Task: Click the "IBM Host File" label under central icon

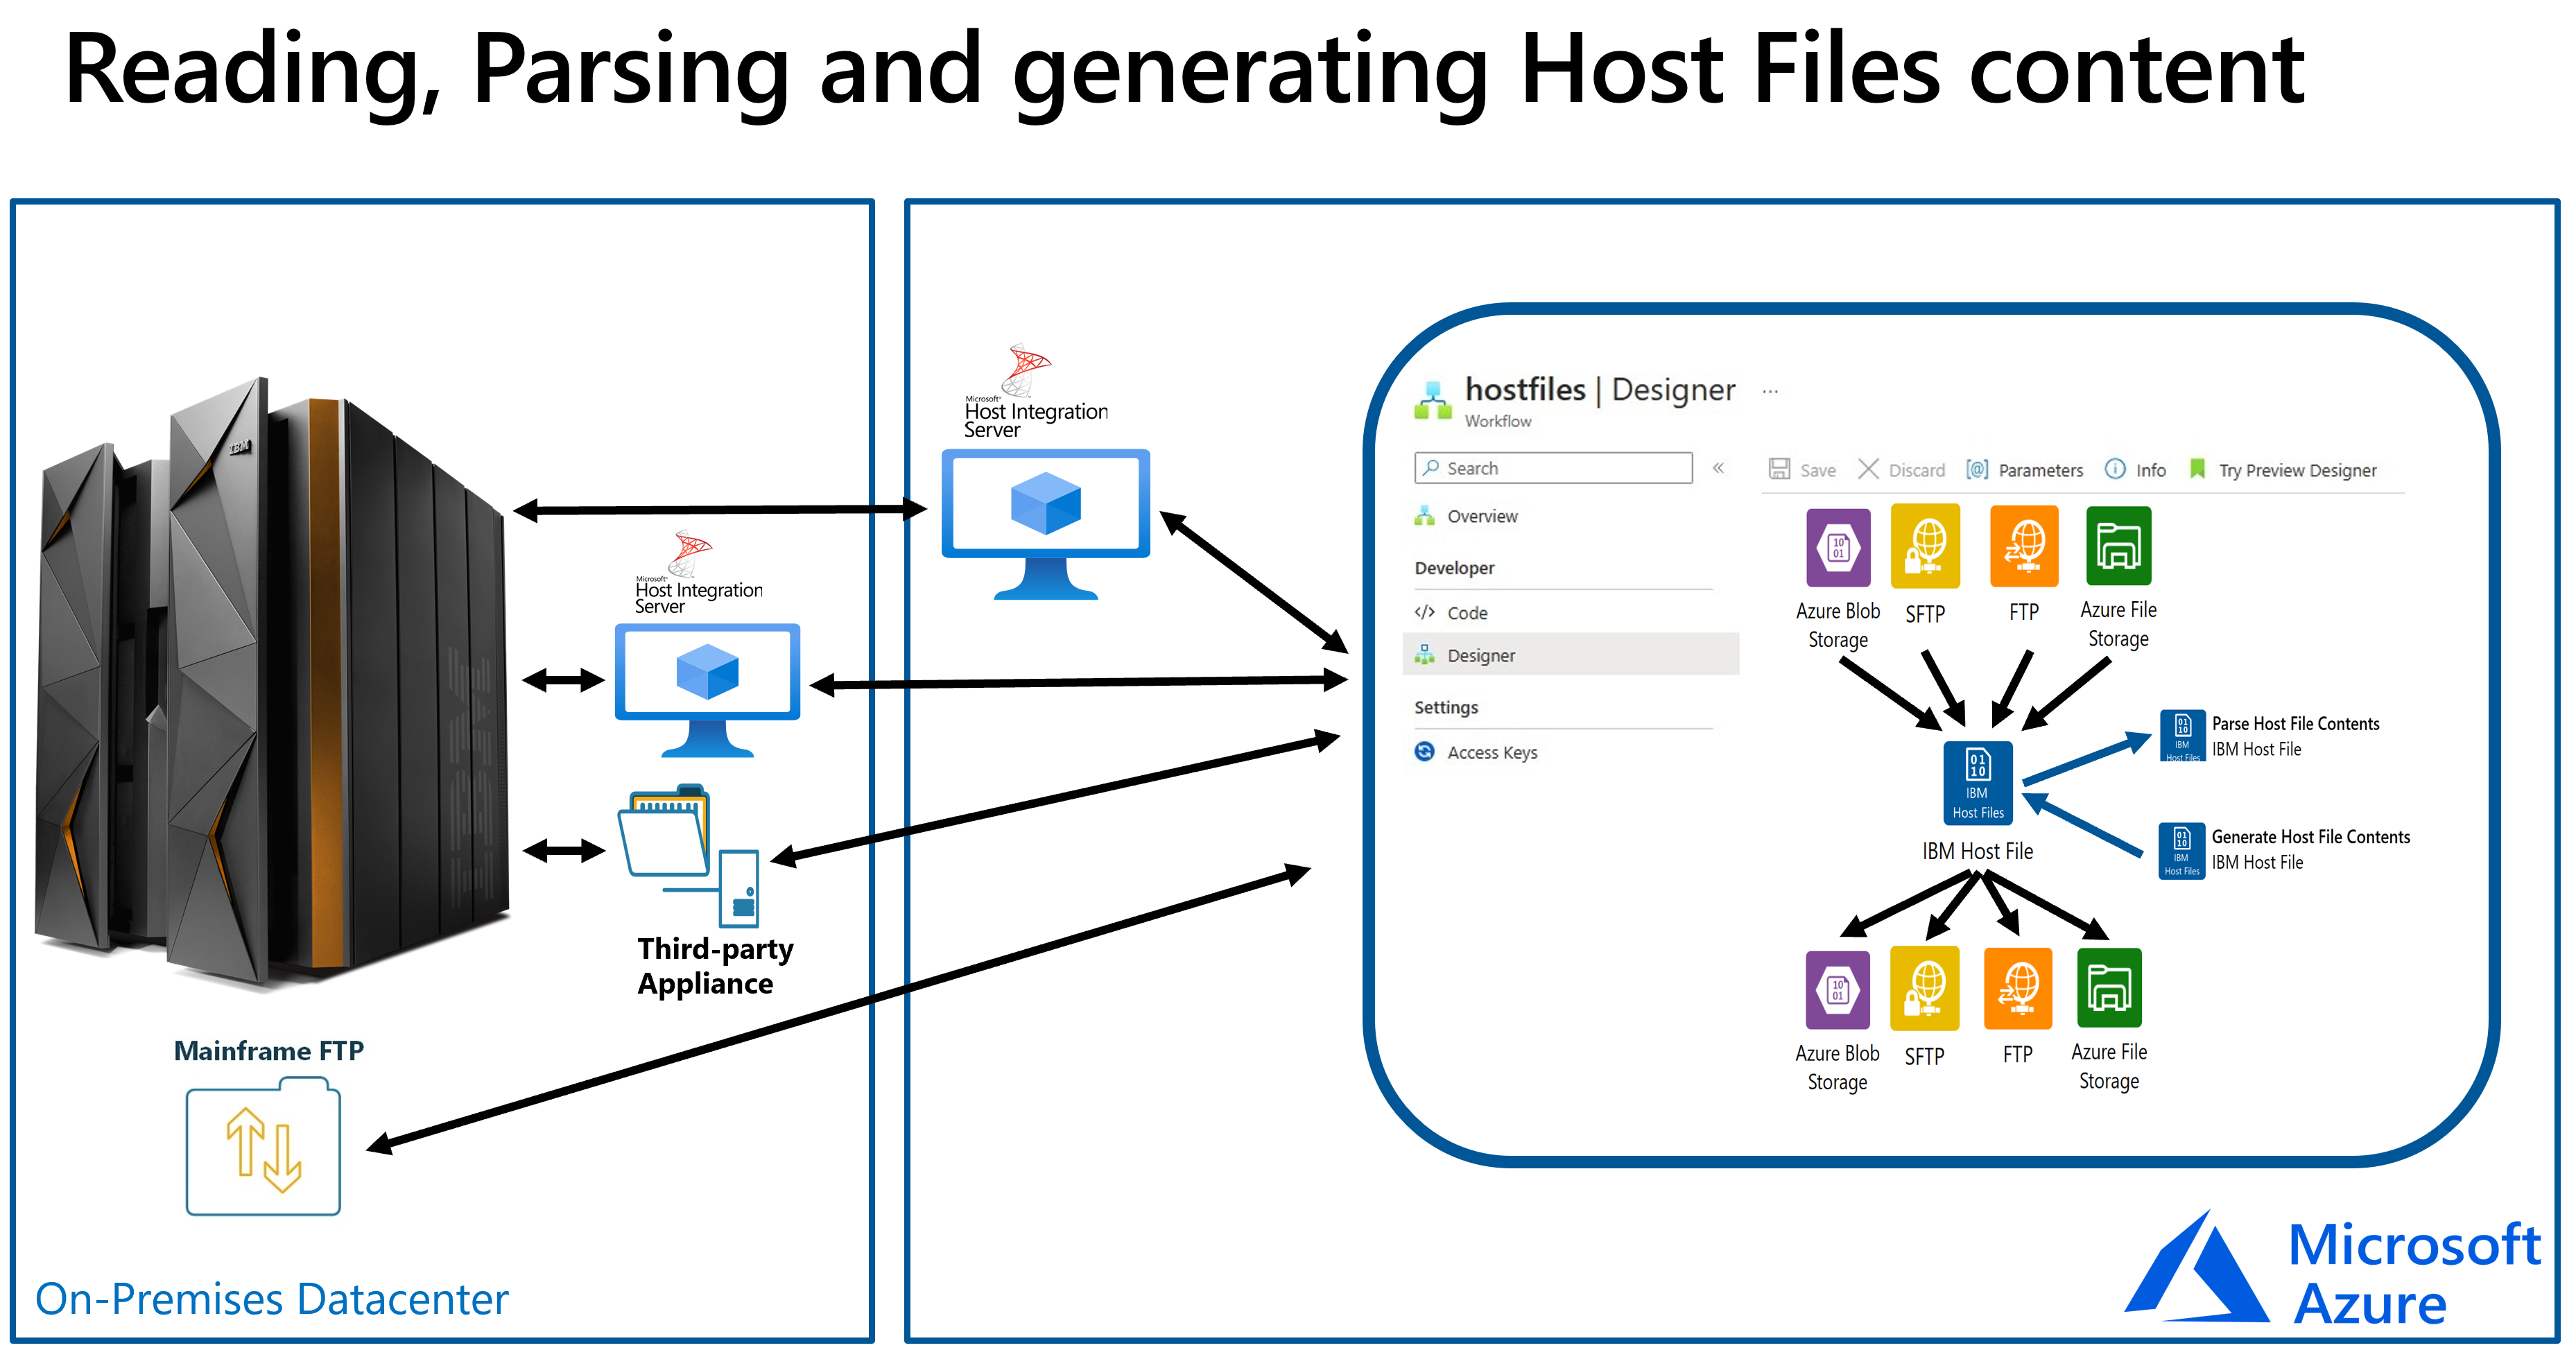Action: click(x=1977, y=851)
